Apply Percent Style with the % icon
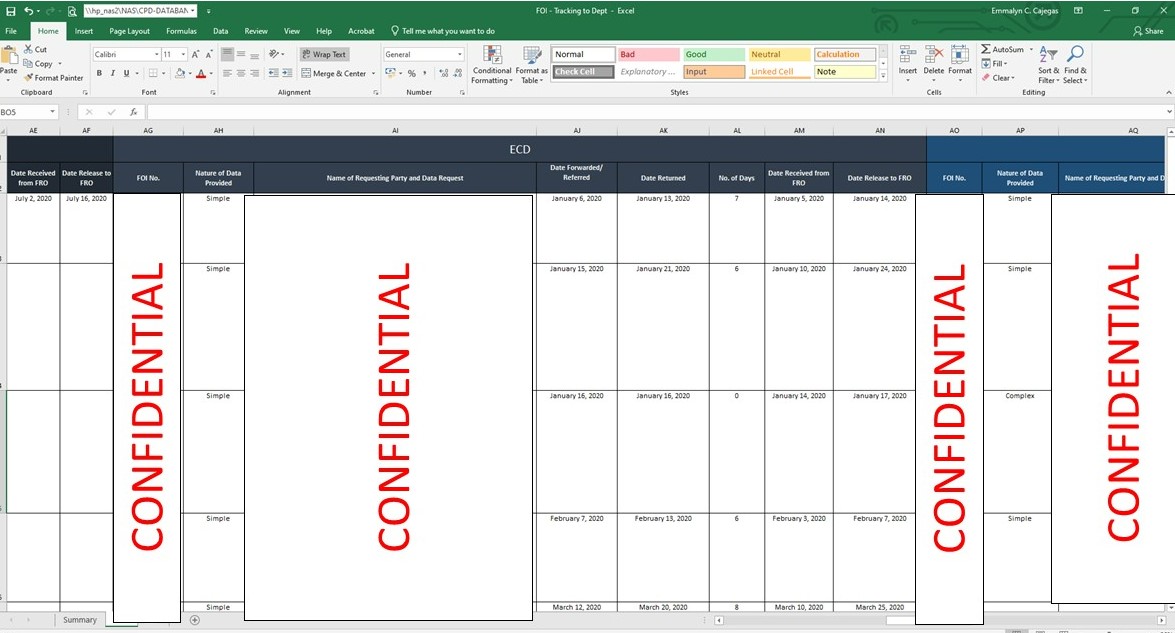Screen dimensions: 1175x633 411,73
